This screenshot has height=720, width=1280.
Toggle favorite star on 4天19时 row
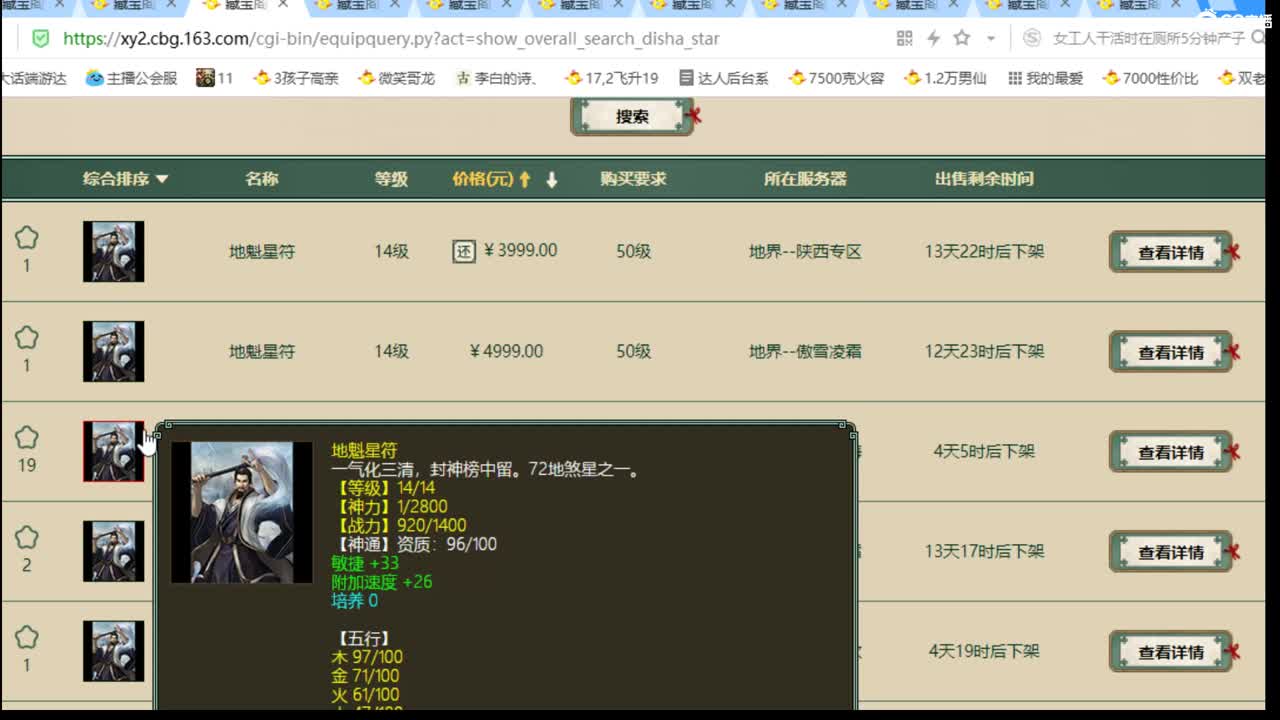pos(27,638)
